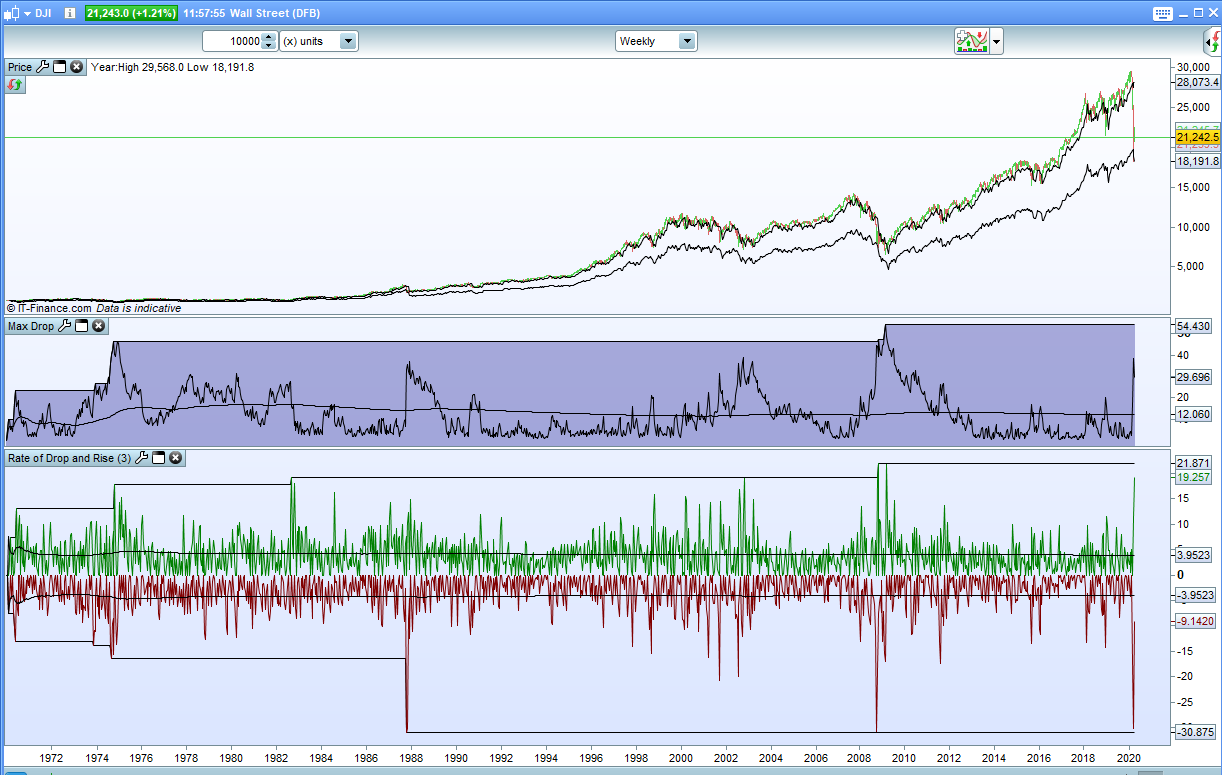The image size is (1222, 775).
Task: Maximize the Max Drop panel
Action: (x=81, y=326)
